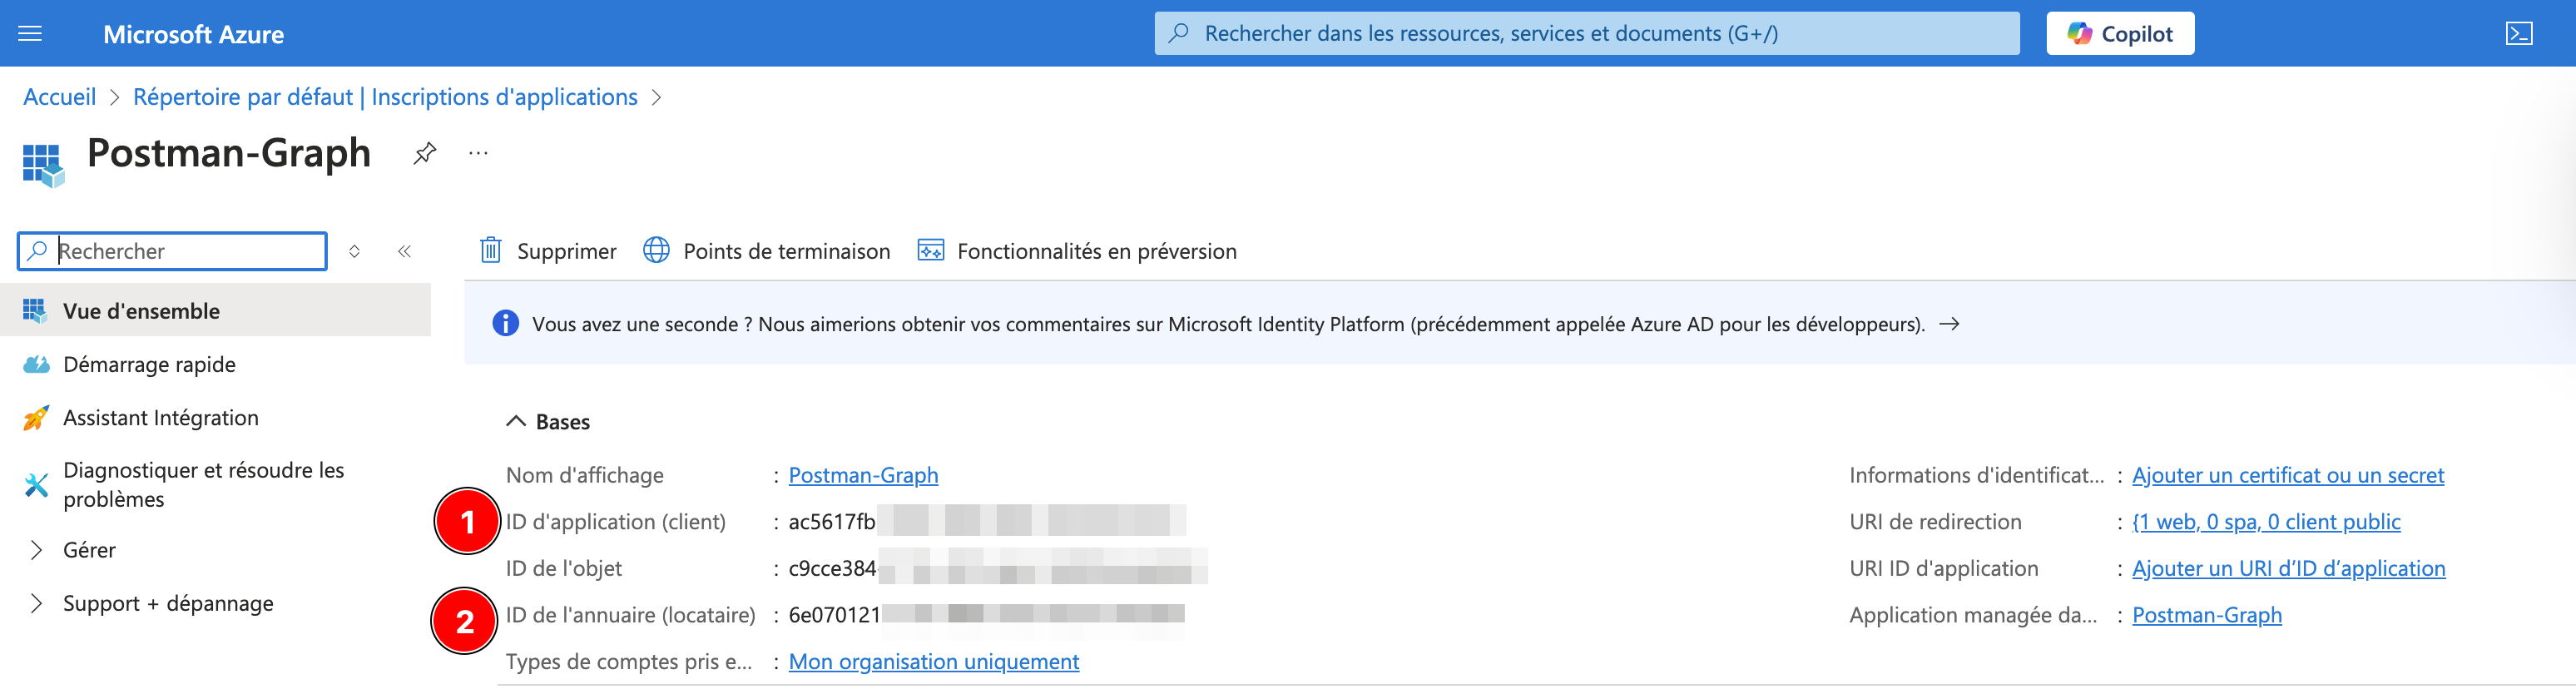This screenshot has height=689, width=2576.
Task: Open more options ellipsis beside Postman-Graph title
Action: 479,153
